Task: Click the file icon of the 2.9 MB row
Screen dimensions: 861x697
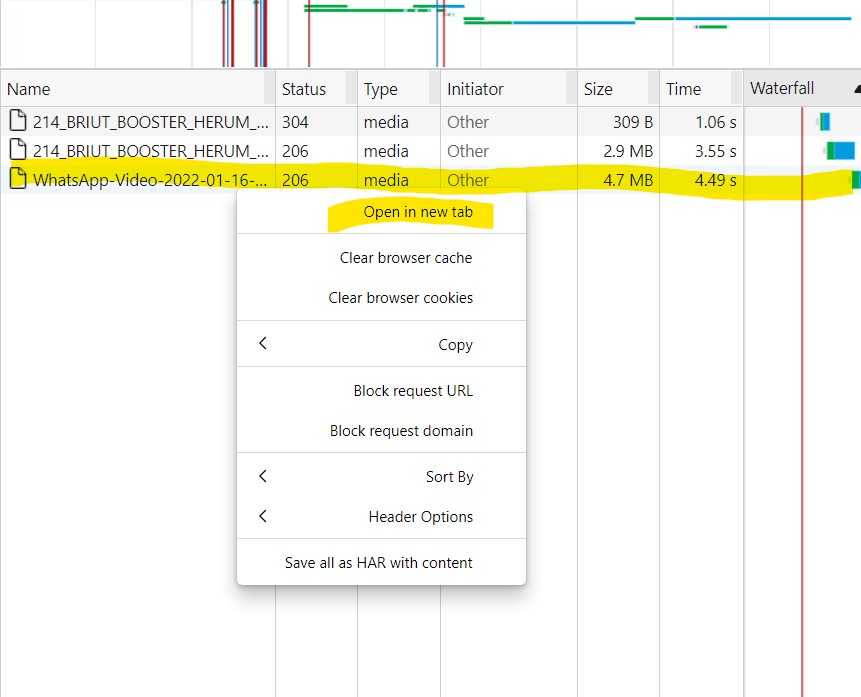Action: click(x=18, y=149)
